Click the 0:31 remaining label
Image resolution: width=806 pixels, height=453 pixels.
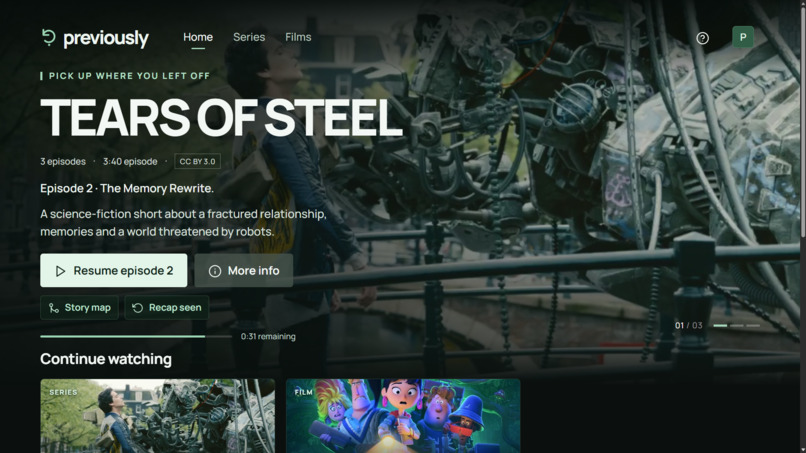(x=268, y=336)
